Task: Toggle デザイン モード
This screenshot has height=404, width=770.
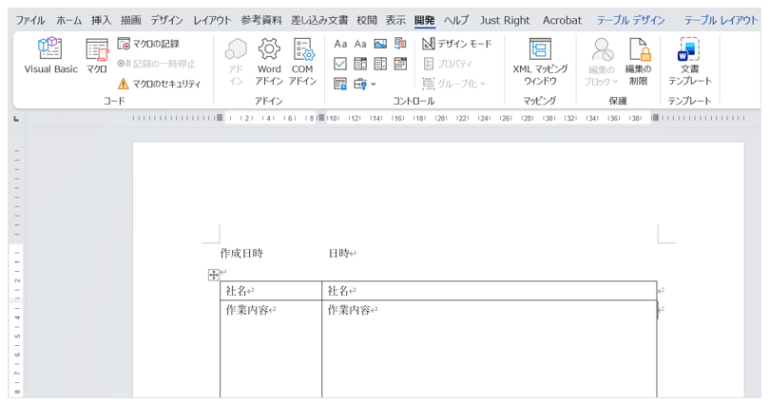Action: 457,44
